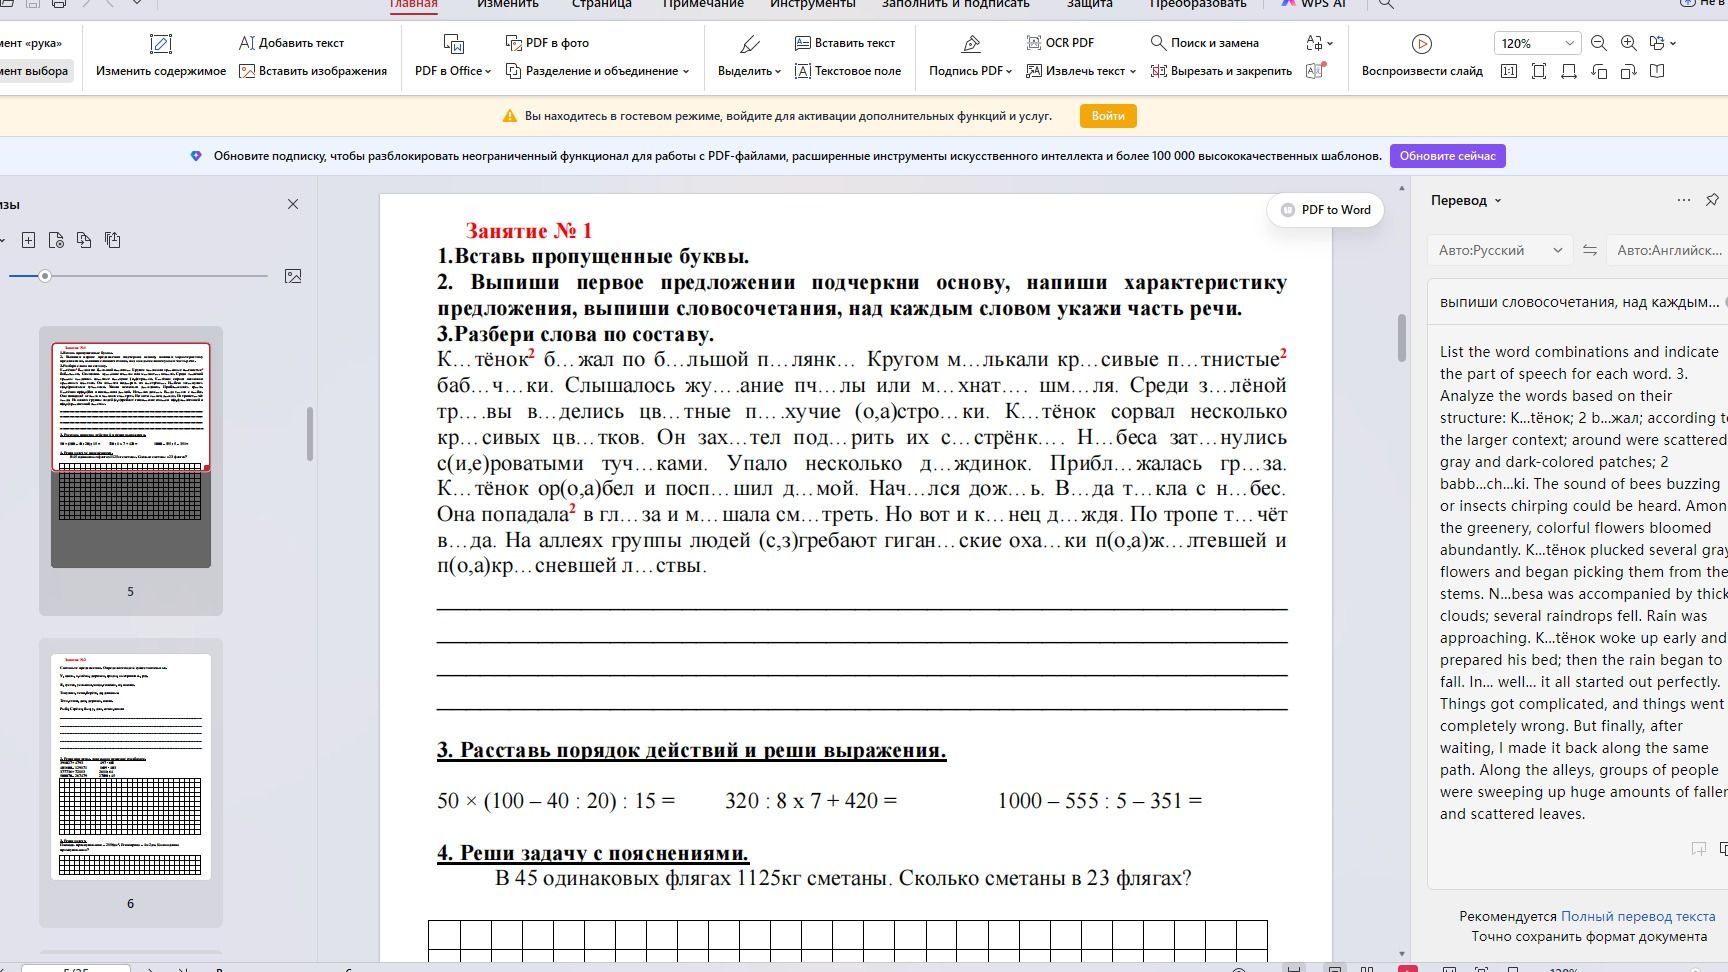Select the 'Текстовое поле' text box tool

848,71
